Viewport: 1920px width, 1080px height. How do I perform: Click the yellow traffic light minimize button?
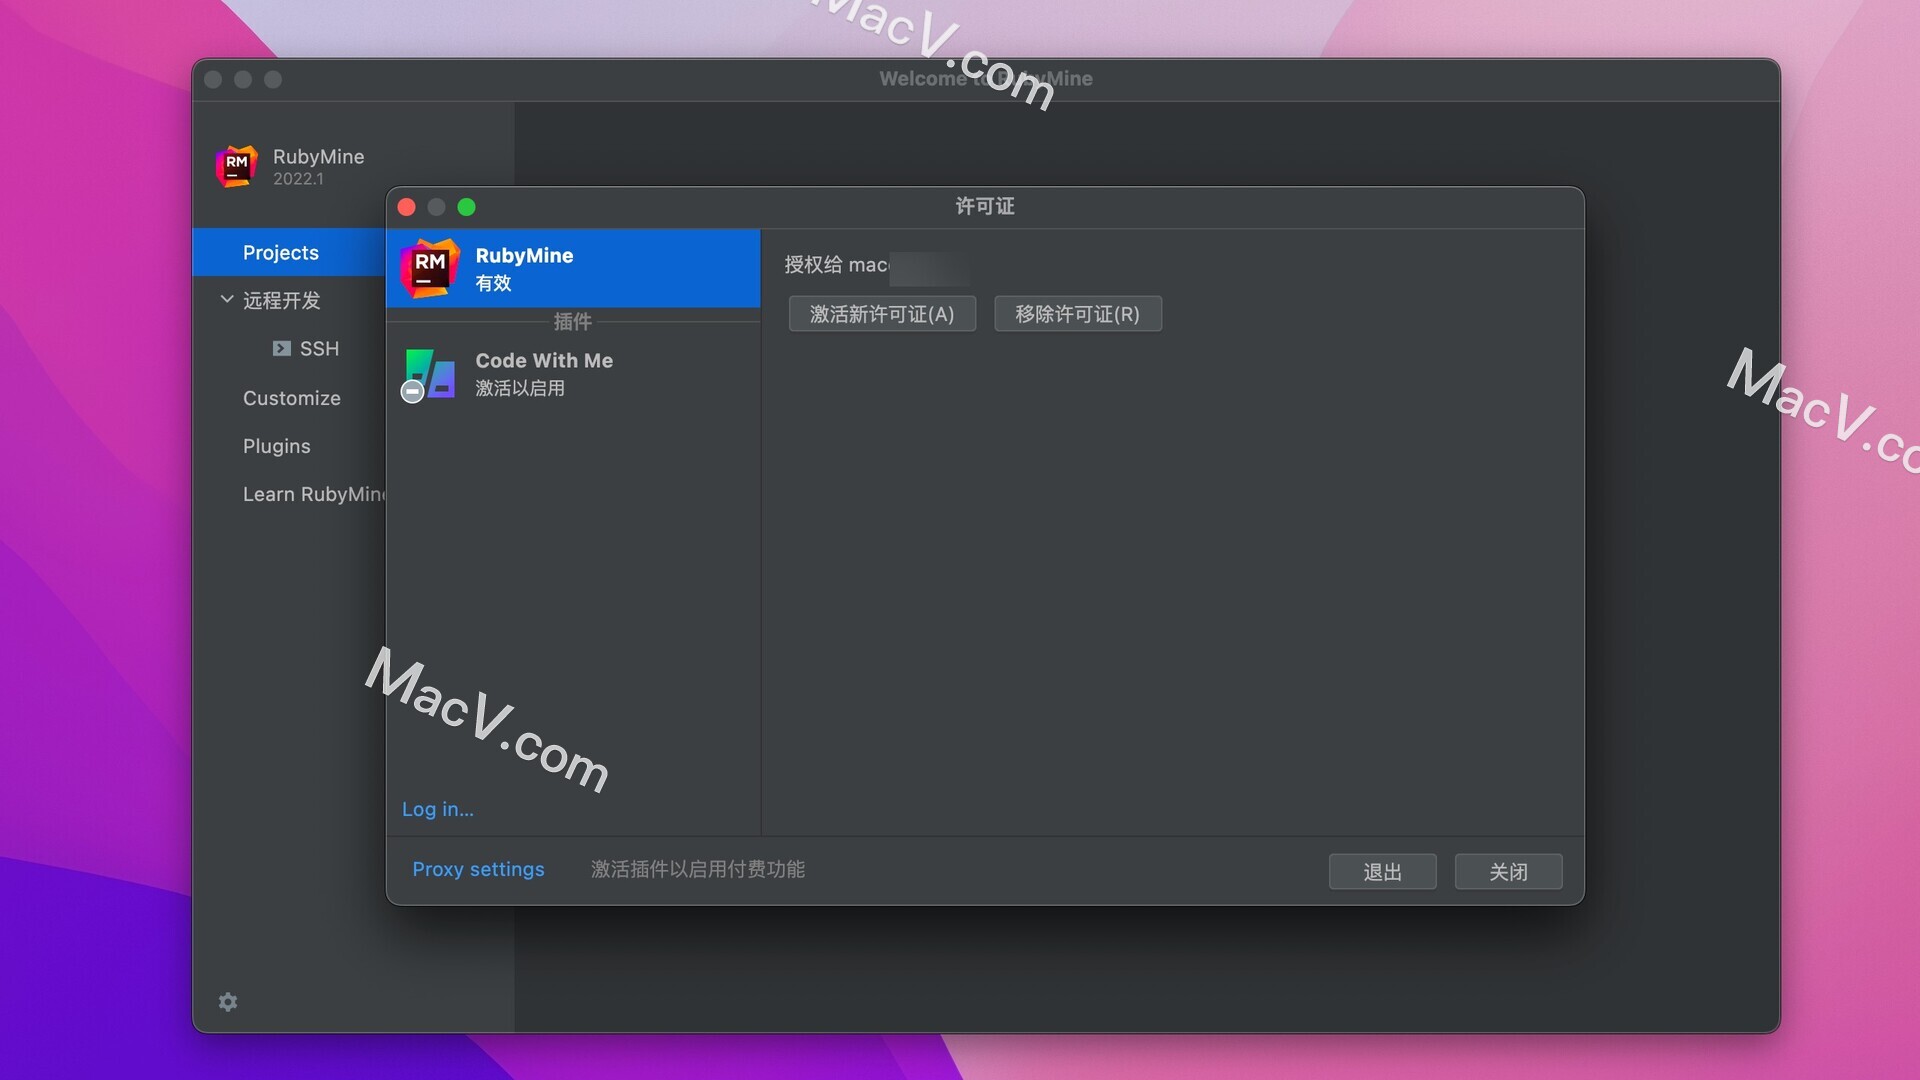click(436, 206)
